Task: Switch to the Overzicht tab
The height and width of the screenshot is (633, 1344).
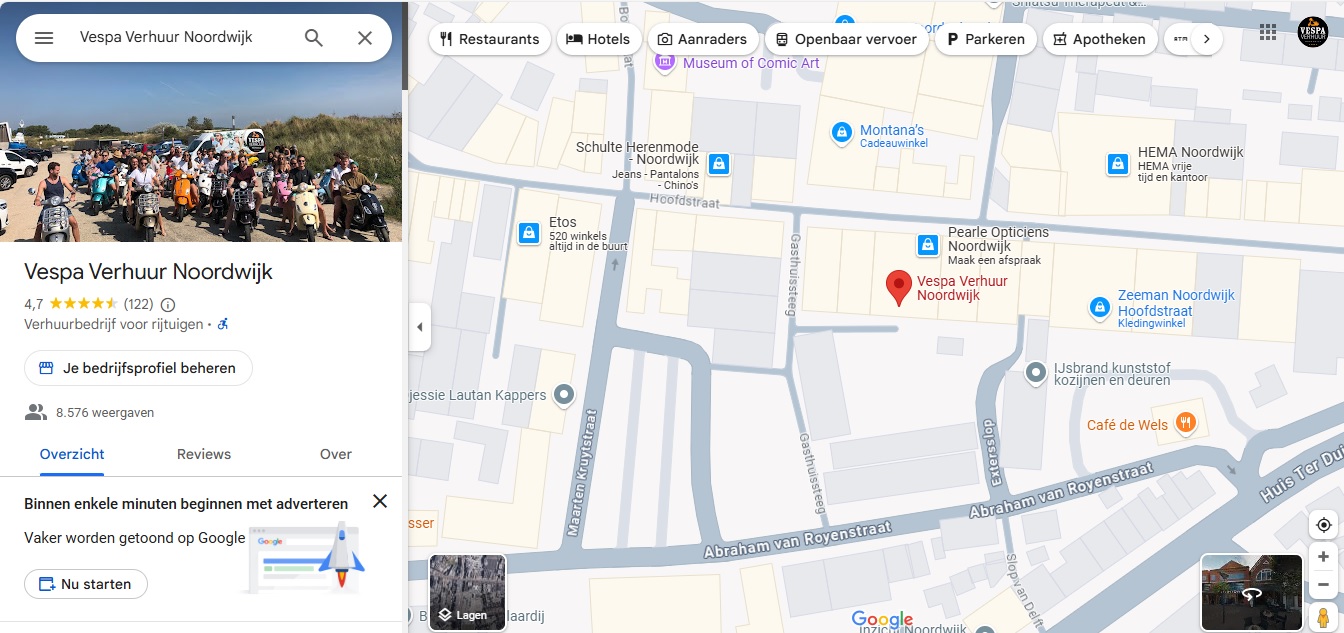Action: click(x=72, y=454)
